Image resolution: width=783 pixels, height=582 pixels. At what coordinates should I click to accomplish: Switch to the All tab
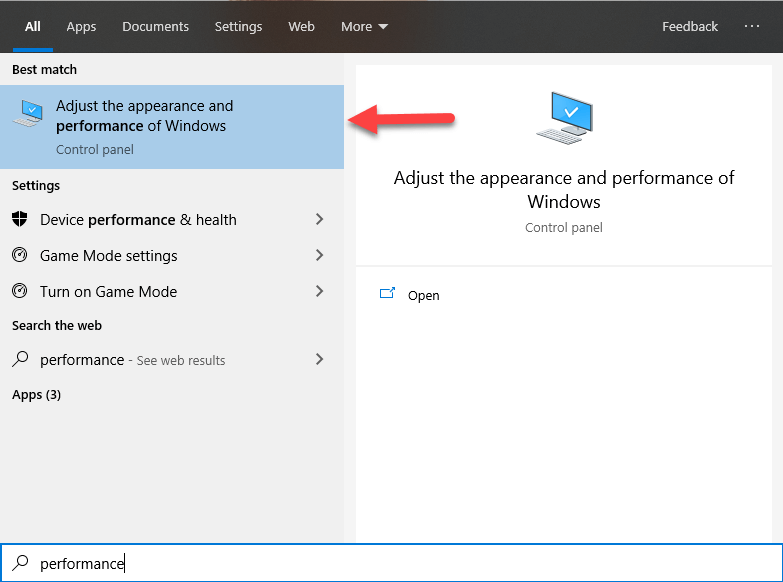(32, 26)
